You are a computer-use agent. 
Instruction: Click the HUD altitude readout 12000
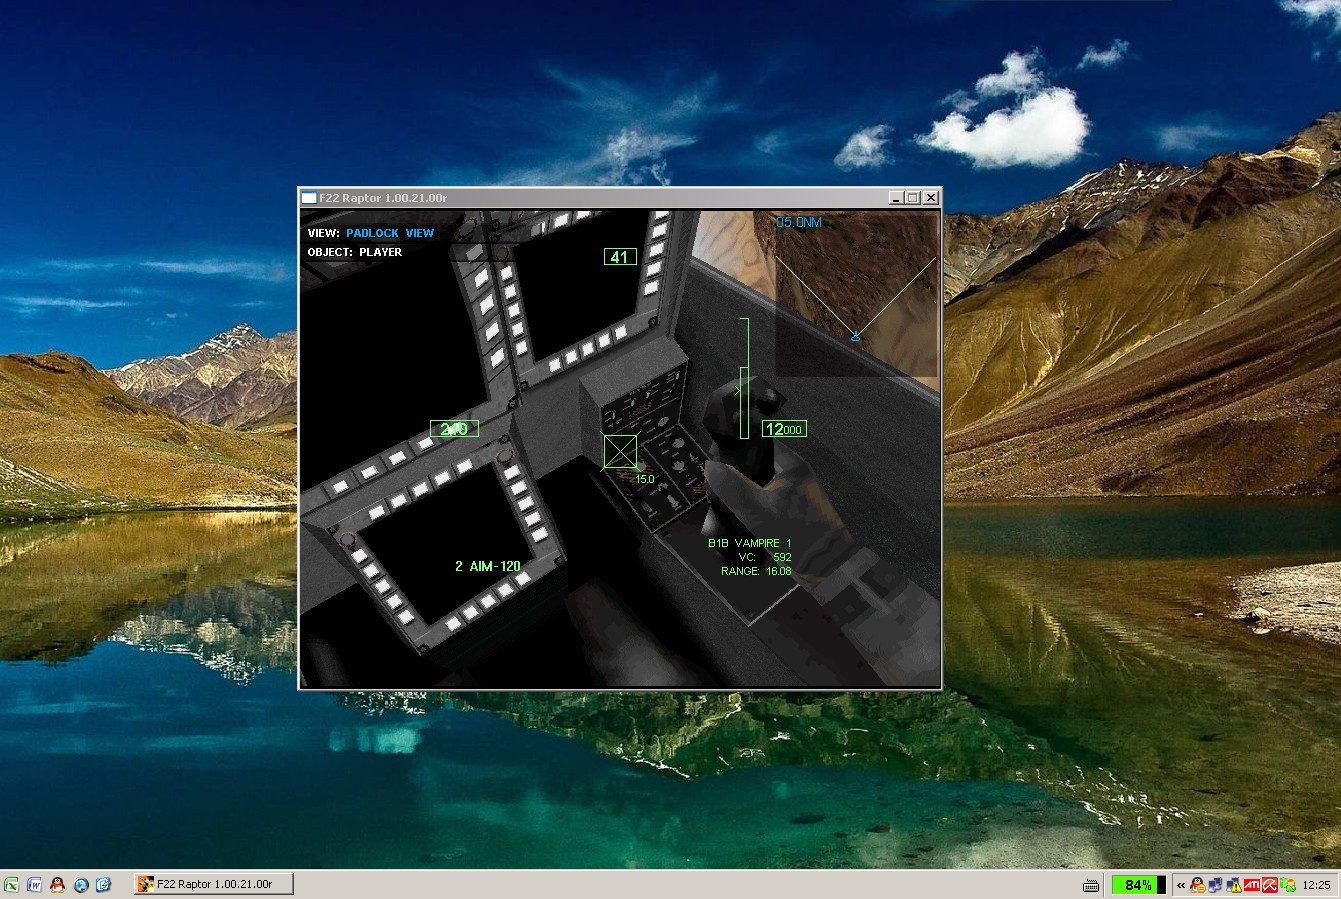coord(784,429)
